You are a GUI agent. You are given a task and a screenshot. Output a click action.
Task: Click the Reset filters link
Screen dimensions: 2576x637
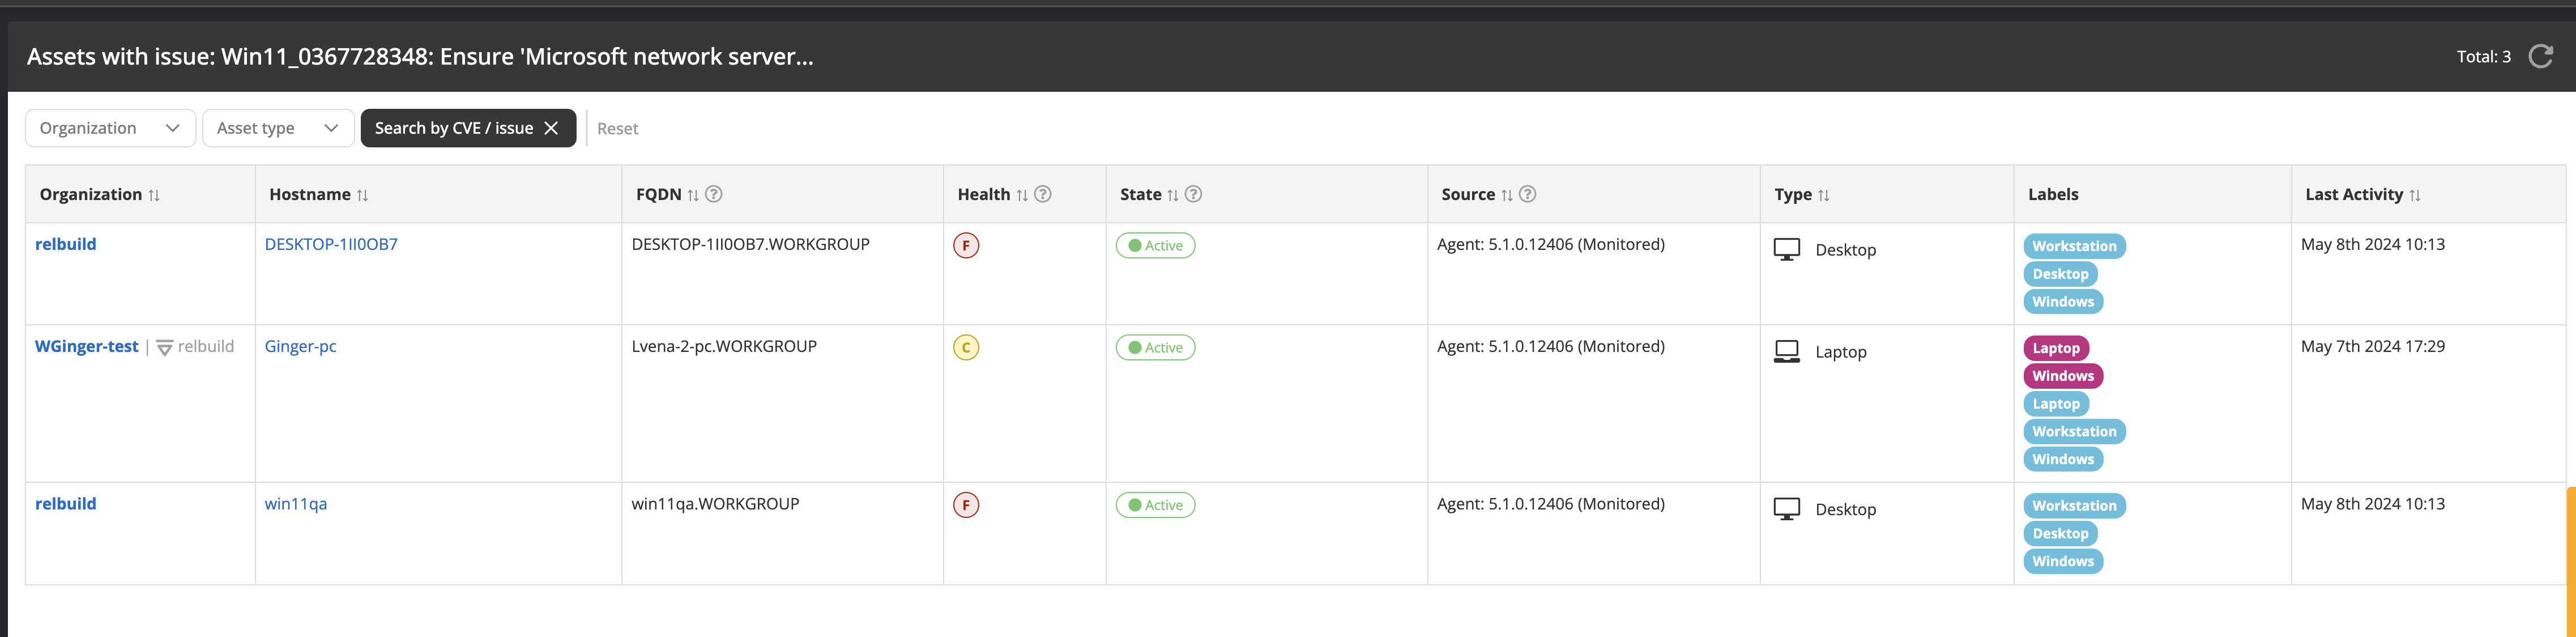(x=617, y=129)
